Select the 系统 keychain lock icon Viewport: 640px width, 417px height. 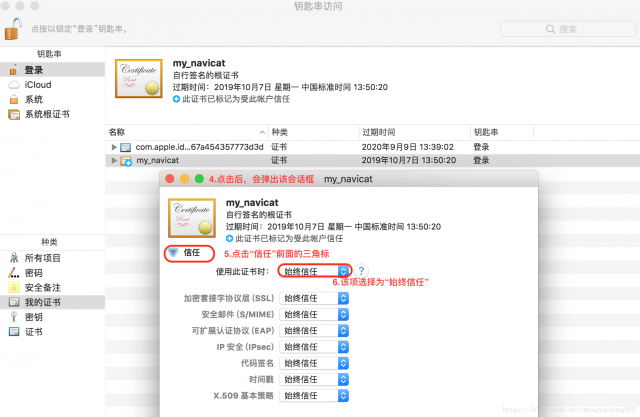[14, 99]
